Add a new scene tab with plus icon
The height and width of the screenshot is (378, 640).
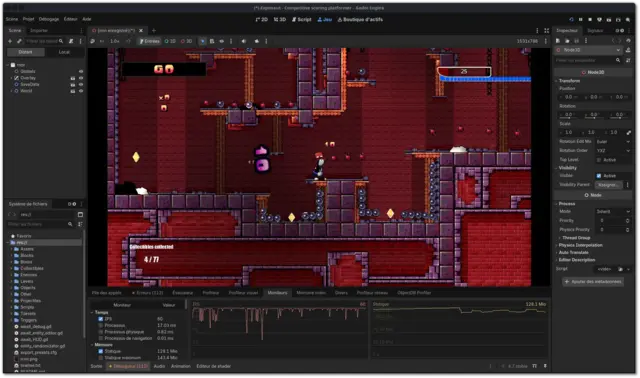point(154,30)
